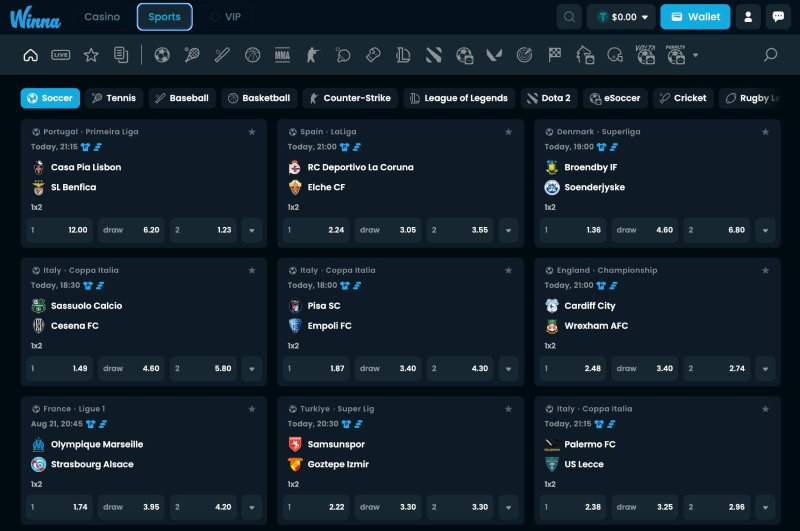Open the bet slip documents icon

tap(121, 55)
